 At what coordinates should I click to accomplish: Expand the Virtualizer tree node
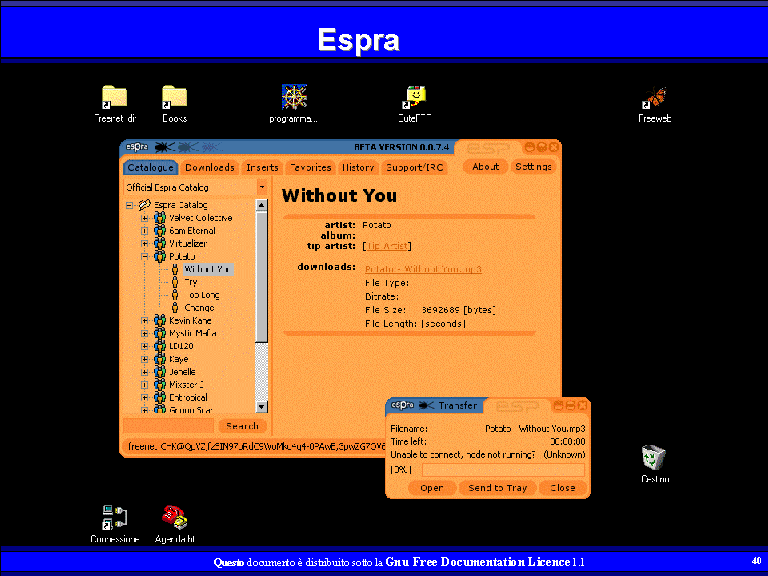pos(144,243)
